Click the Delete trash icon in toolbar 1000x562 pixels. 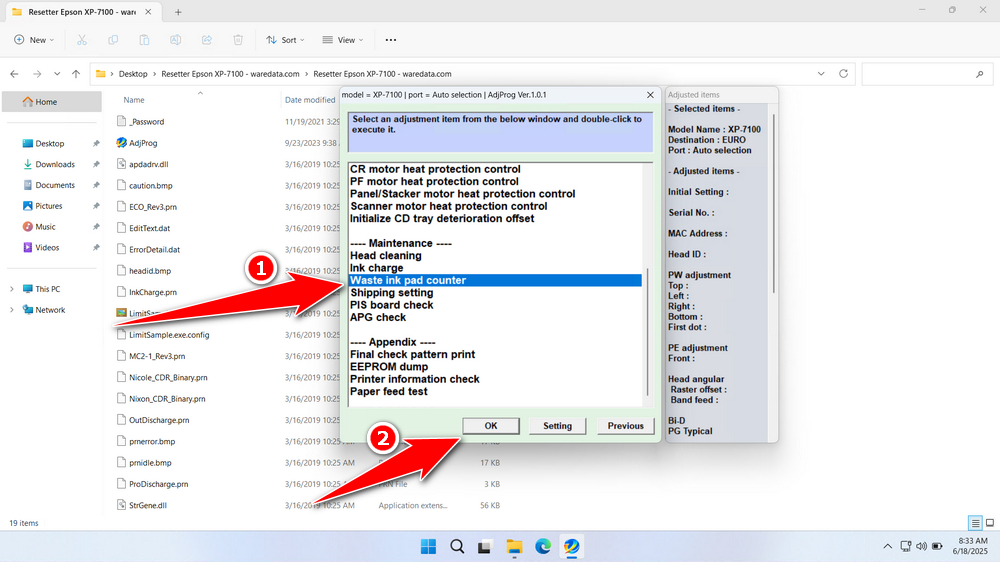(x=238, y=40)
